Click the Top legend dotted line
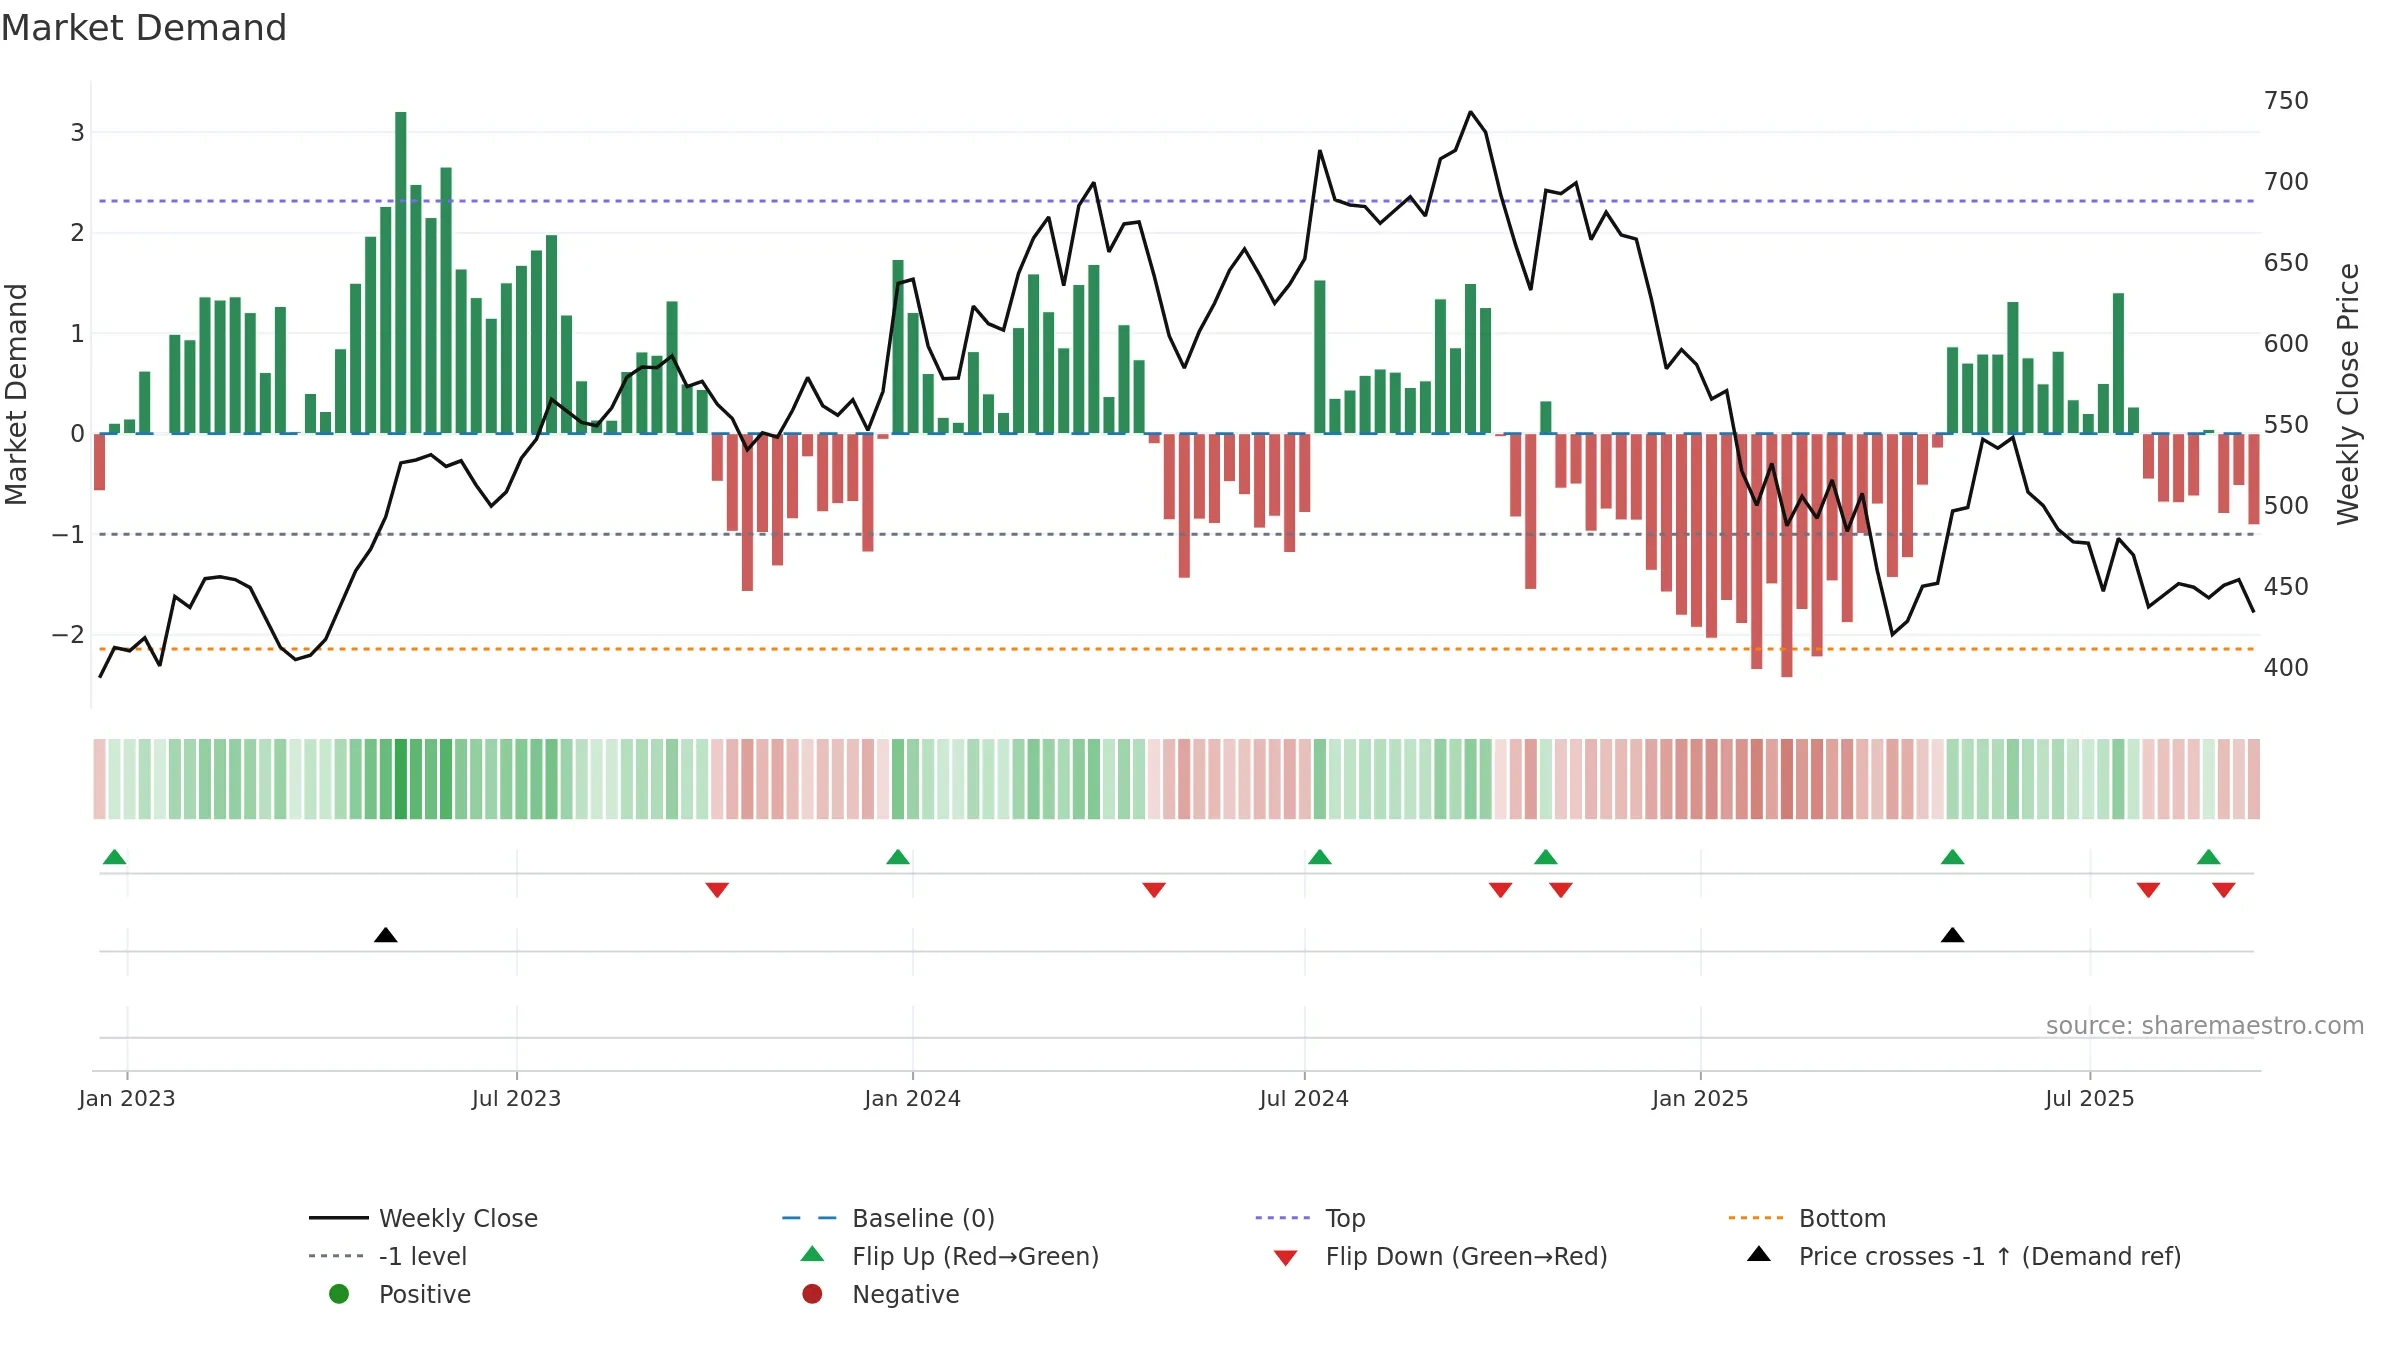Viewport: 2400px width, 1350px height. click(x=1283, y=1218)
